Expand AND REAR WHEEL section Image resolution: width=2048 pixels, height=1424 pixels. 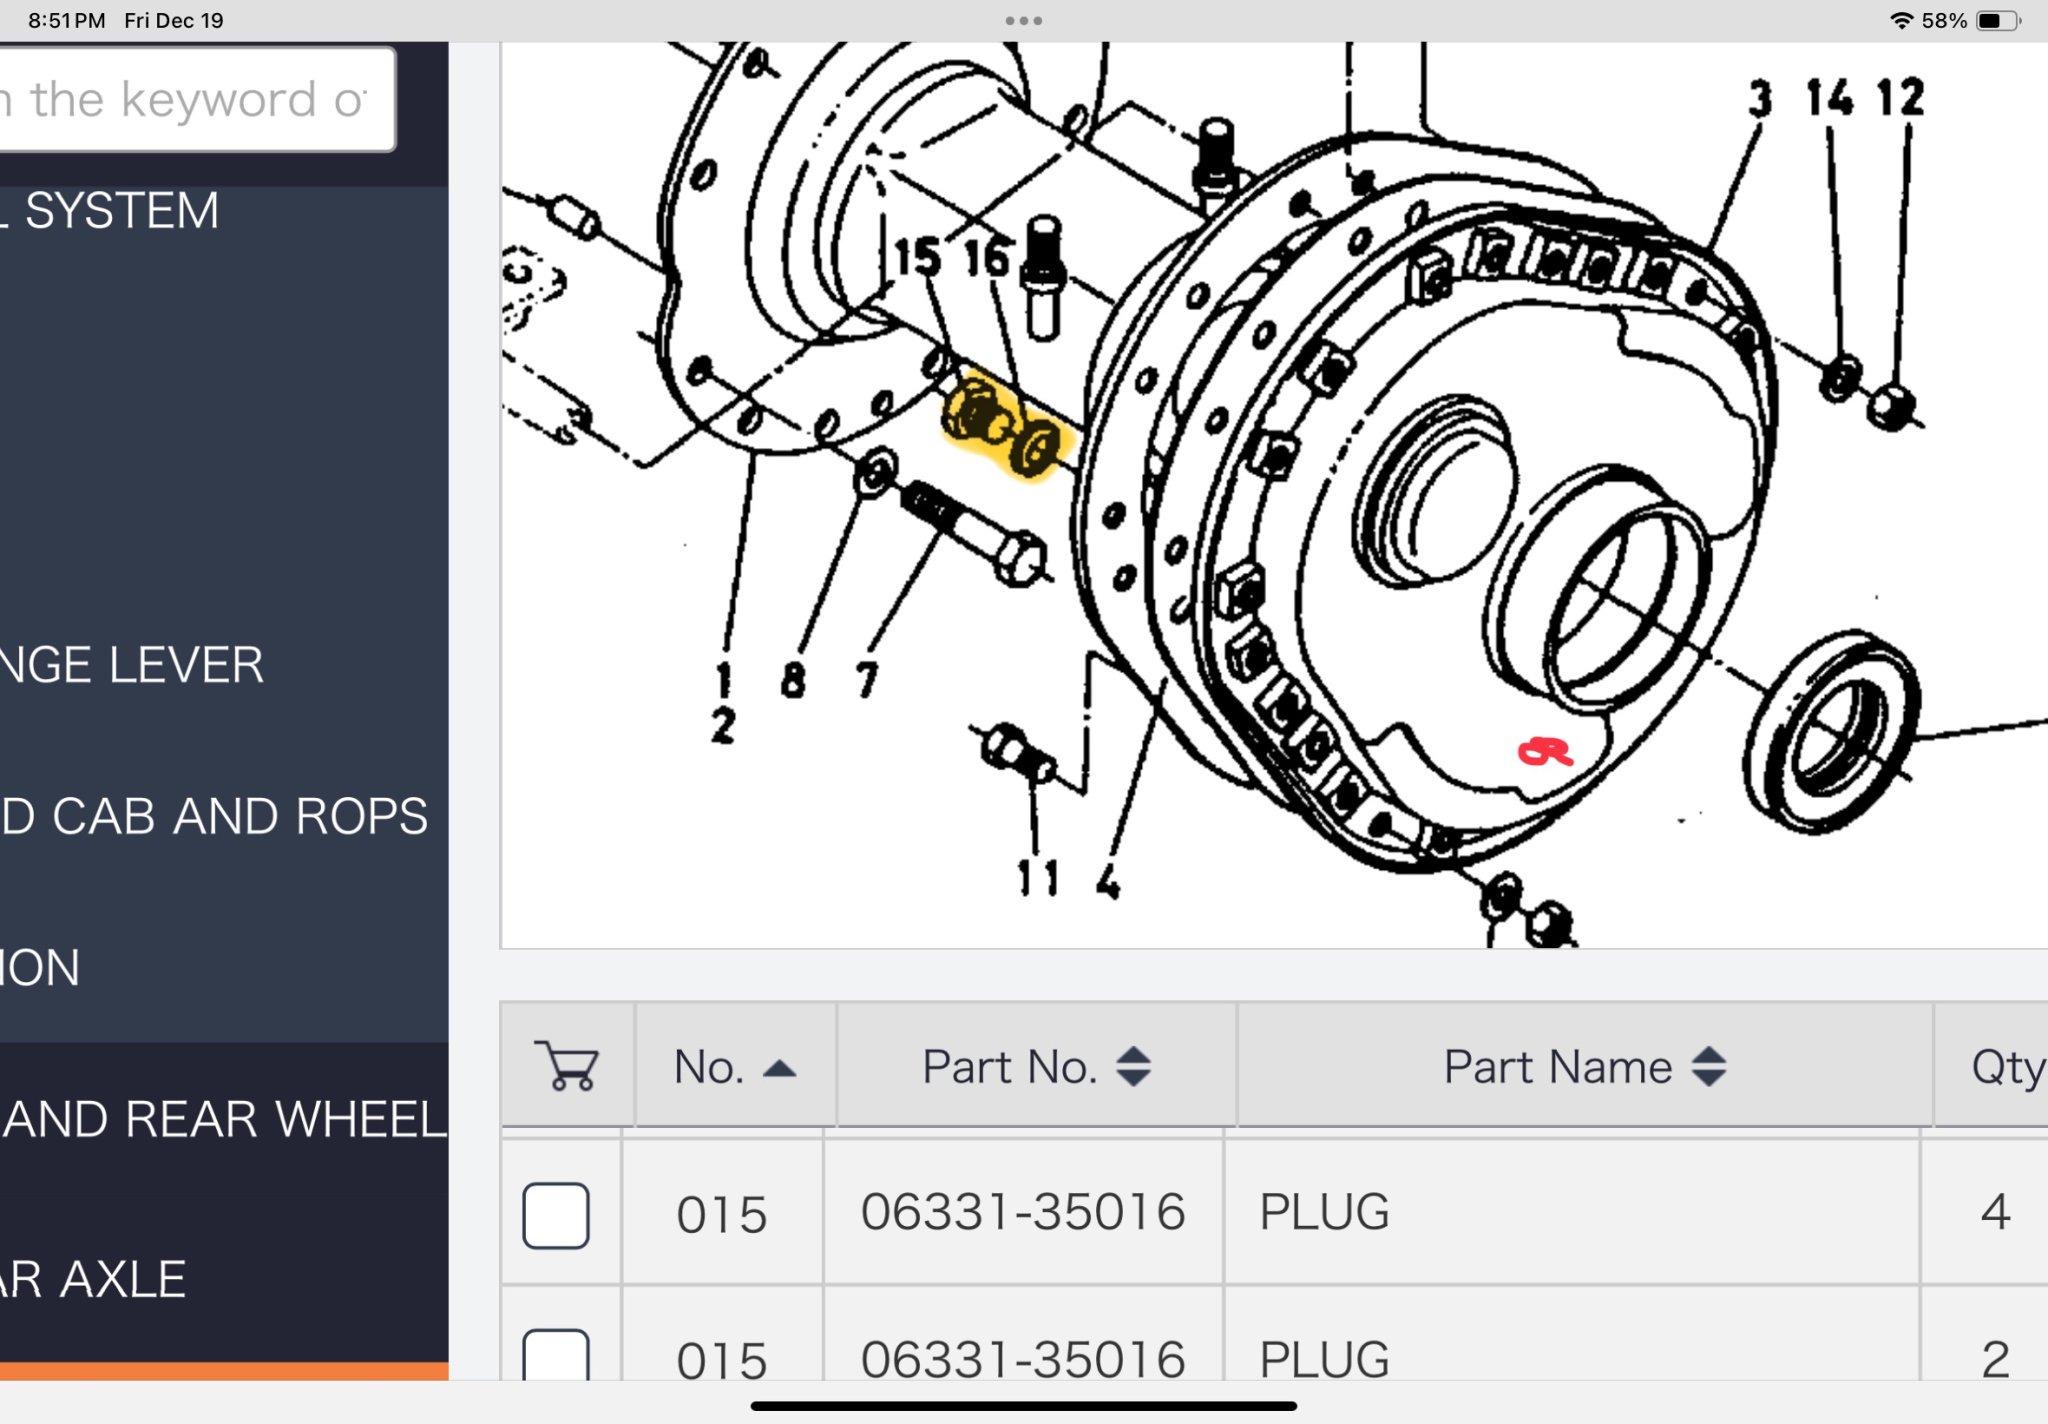coord(224,1119)
